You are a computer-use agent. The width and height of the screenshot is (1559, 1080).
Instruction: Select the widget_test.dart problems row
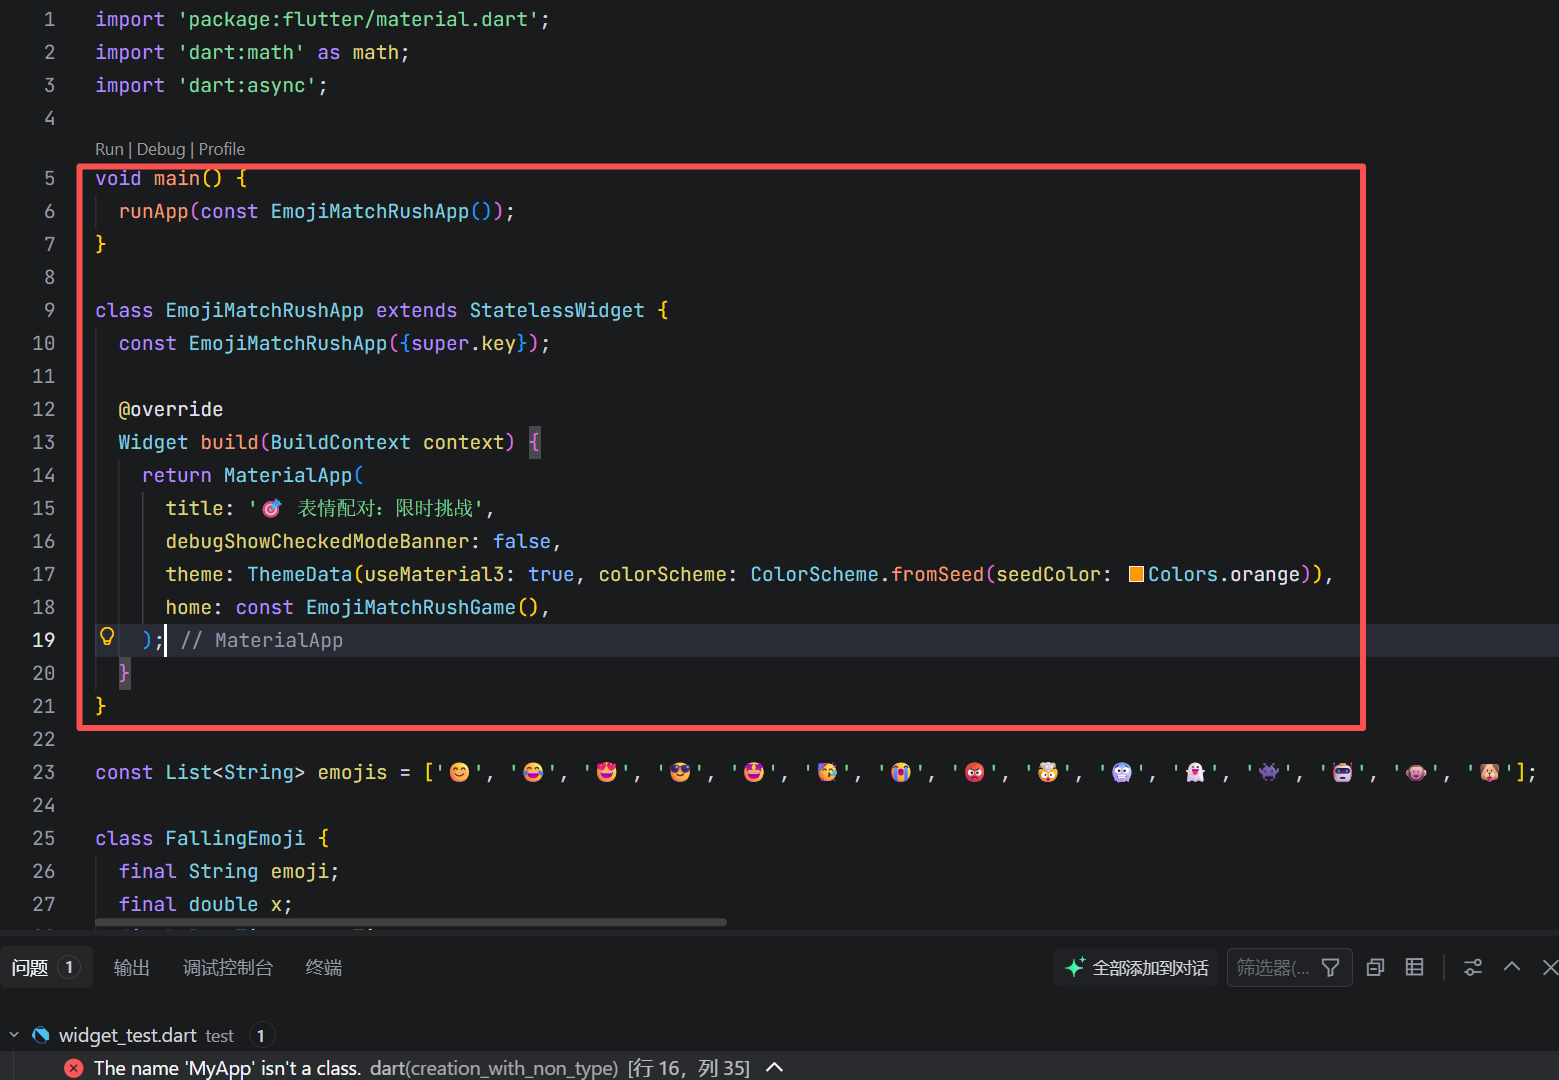pos(779,1035)
